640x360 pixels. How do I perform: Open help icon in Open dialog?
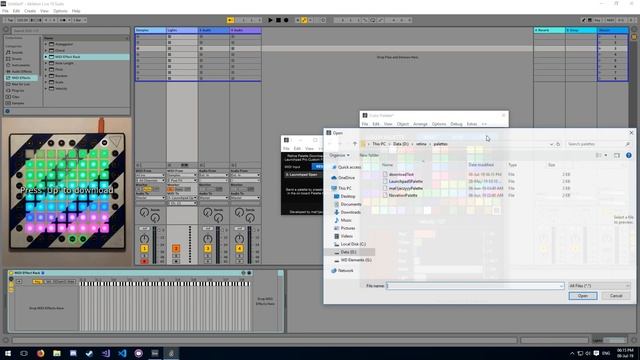629,156
